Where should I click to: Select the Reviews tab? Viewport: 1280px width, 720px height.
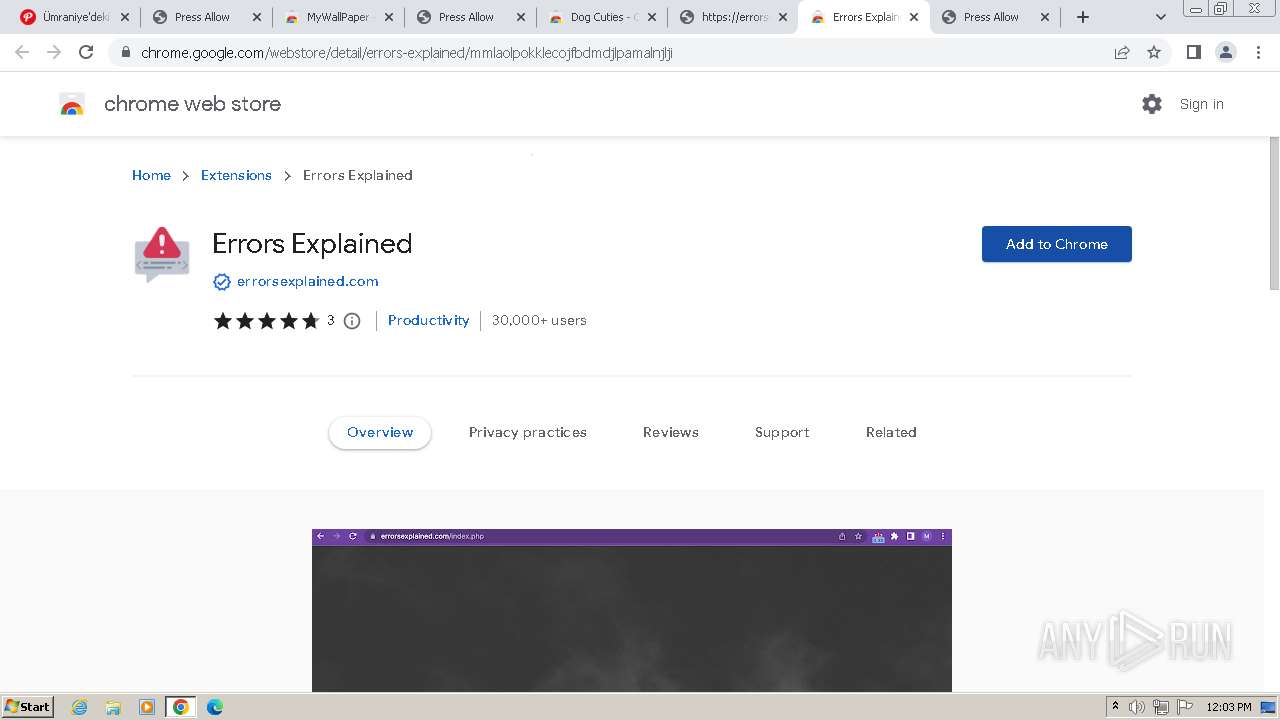(x=671, y=432)
